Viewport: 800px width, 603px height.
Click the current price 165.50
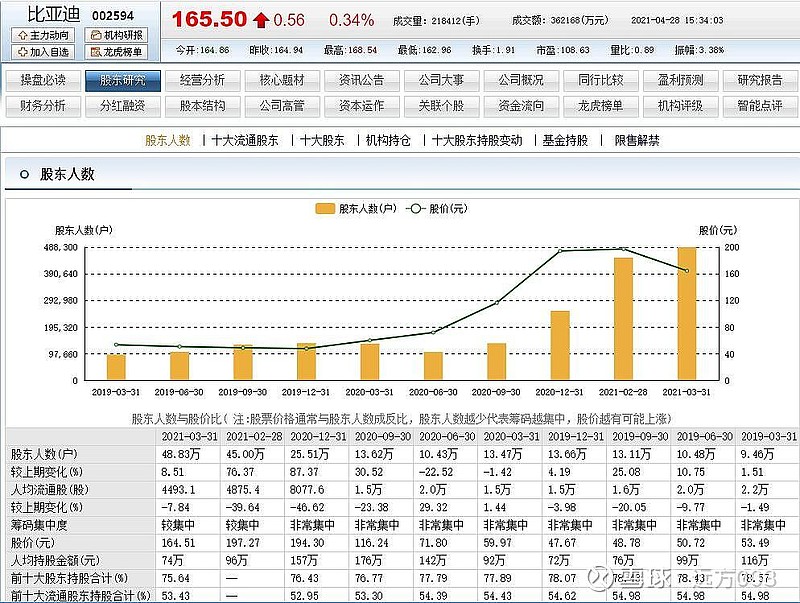[210, 19]
